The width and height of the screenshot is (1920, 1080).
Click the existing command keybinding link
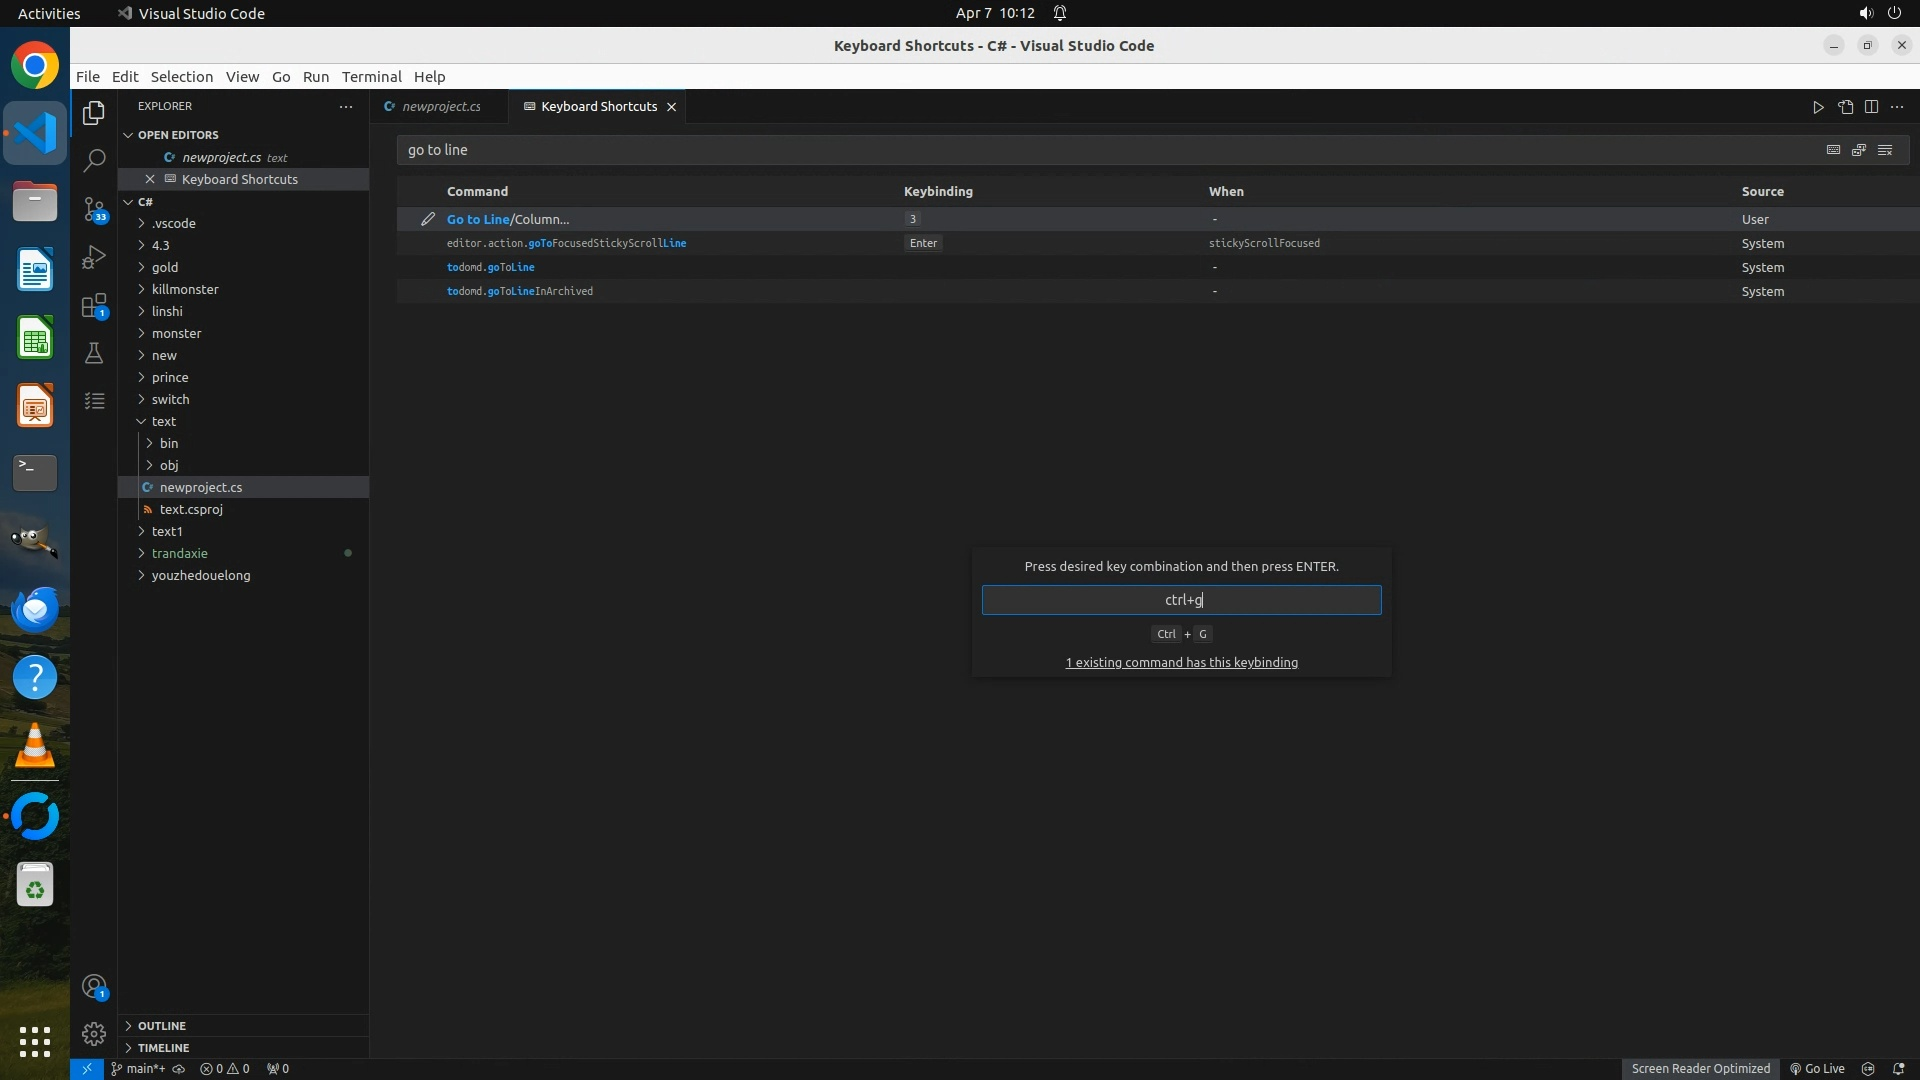point(1181,662)
